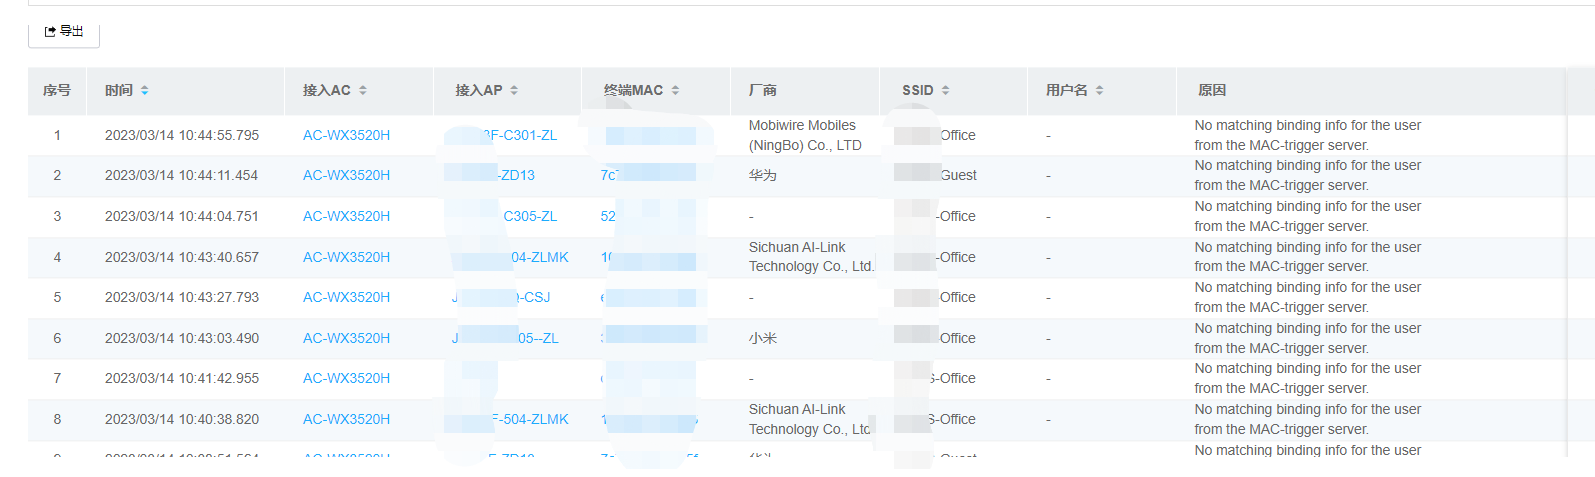Click the sort icon beside 终端MAC
The image size is (1595, 477).
tap(676, 90)
